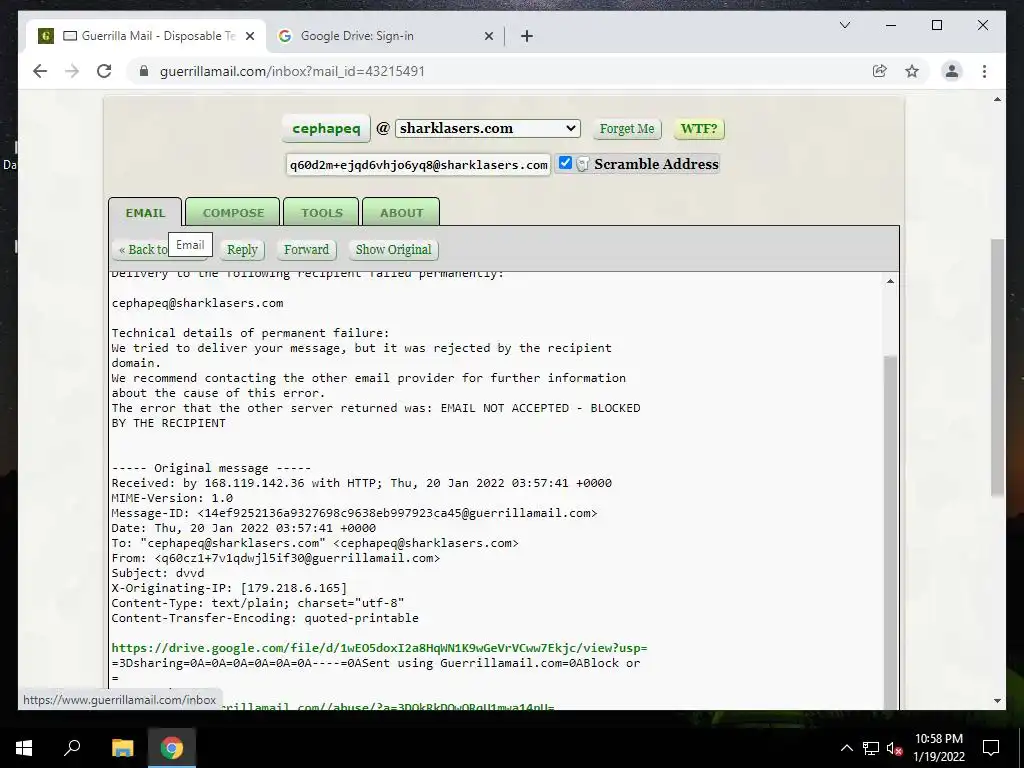Viewport: 1024px width, 768px height.
Task: Open the network status tray icon
Action: 871,748
